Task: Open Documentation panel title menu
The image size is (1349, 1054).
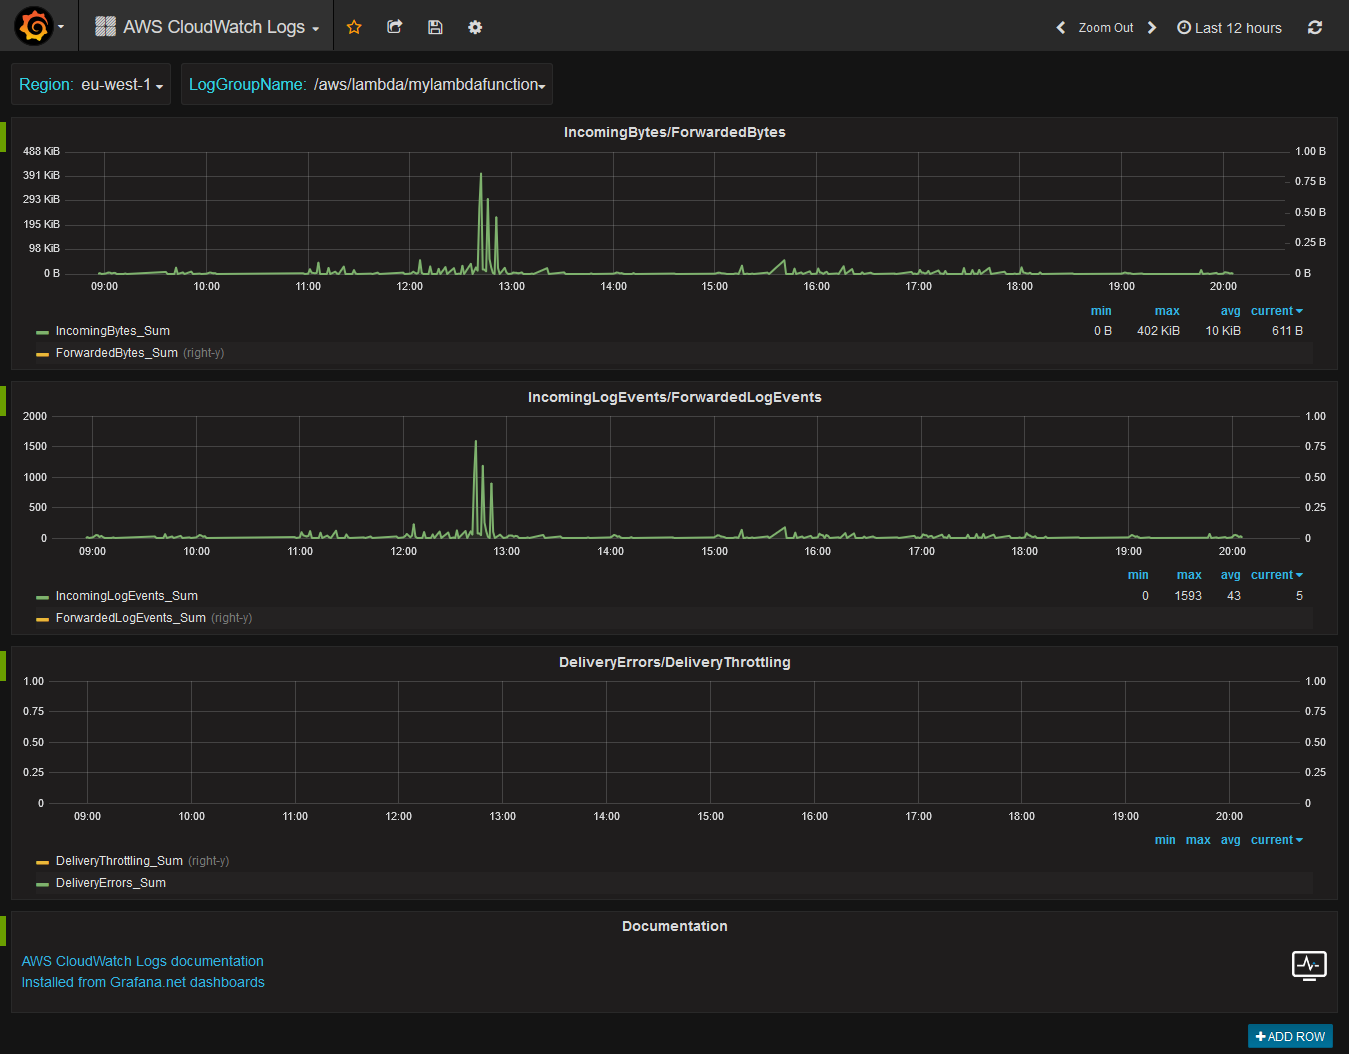Action: pos(675,926)
